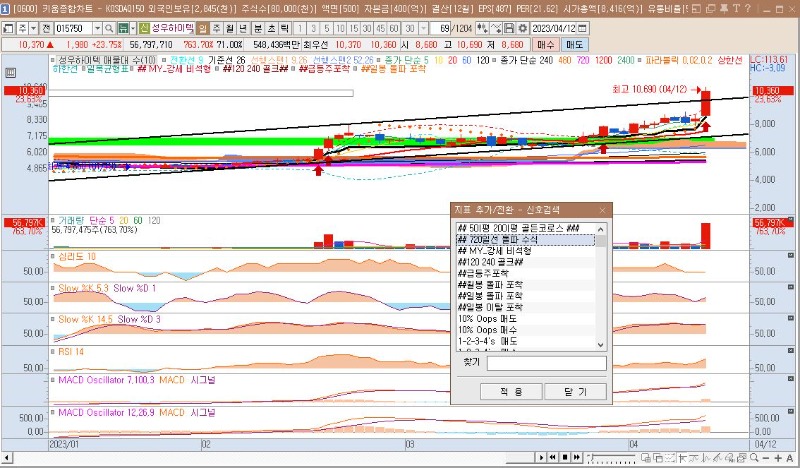Viewport: 800px width, 468px height.
Task: Select '## MY_강세 비석형' in signal list
Action: pyautogui.click(x=494, y=250)
